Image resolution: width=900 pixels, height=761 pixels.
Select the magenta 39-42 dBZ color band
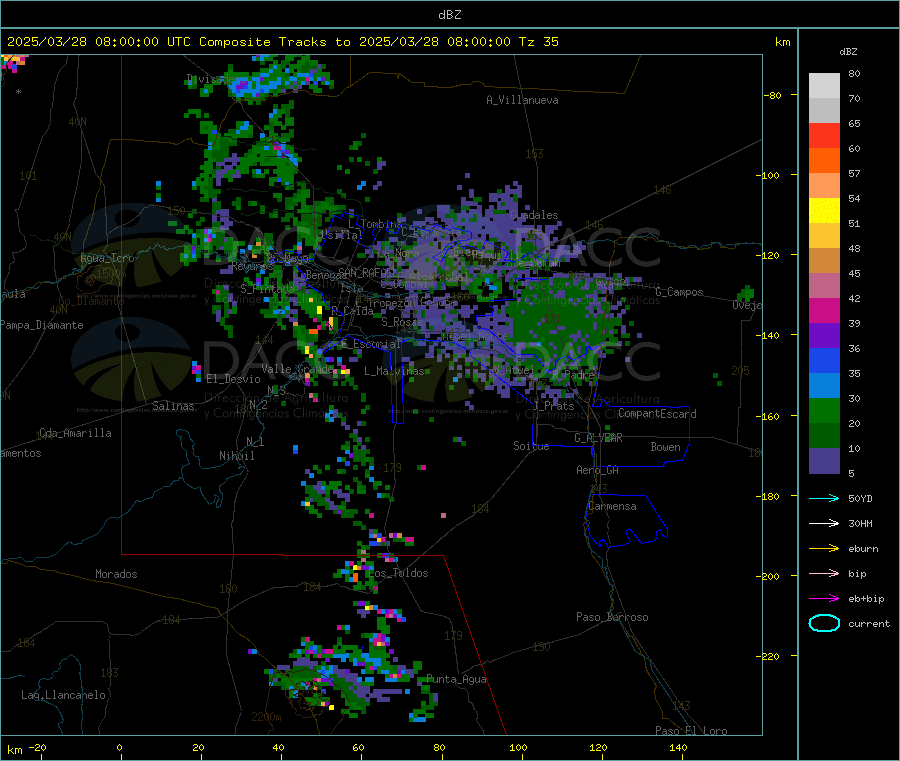coord(824,310)
